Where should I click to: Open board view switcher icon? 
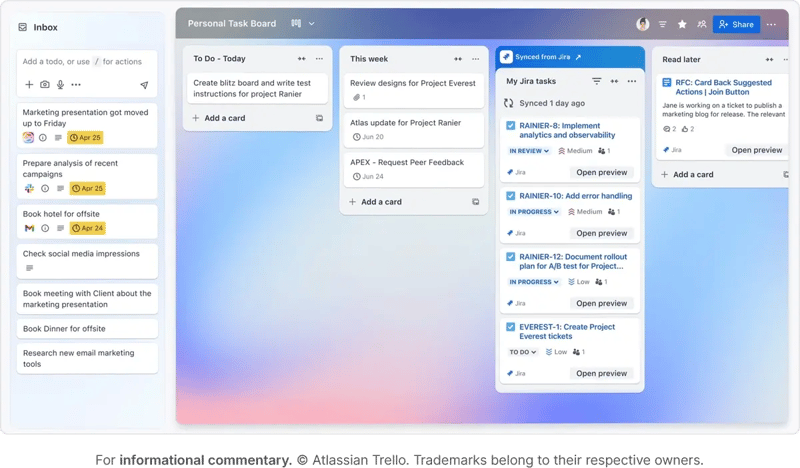pos(296,23)
